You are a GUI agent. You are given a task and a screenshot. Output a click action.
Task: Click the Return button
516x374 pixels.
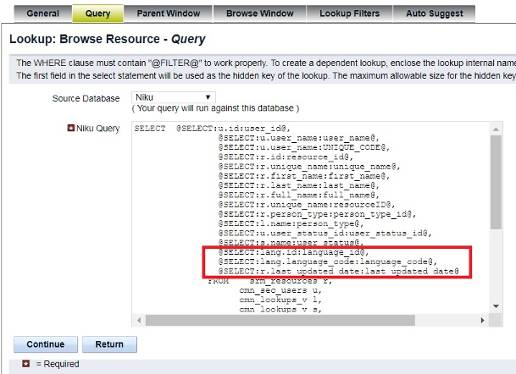point(109,344)
